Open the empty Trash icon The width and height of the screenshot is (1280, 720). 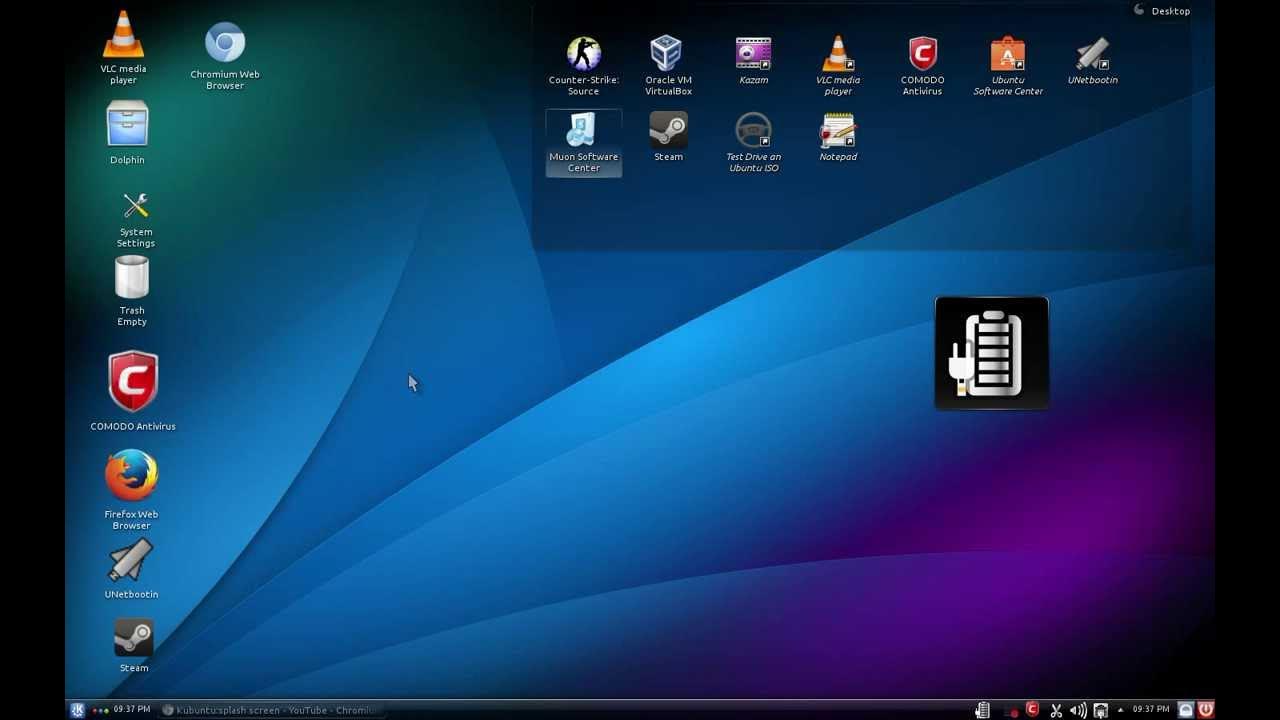point(132,291)
